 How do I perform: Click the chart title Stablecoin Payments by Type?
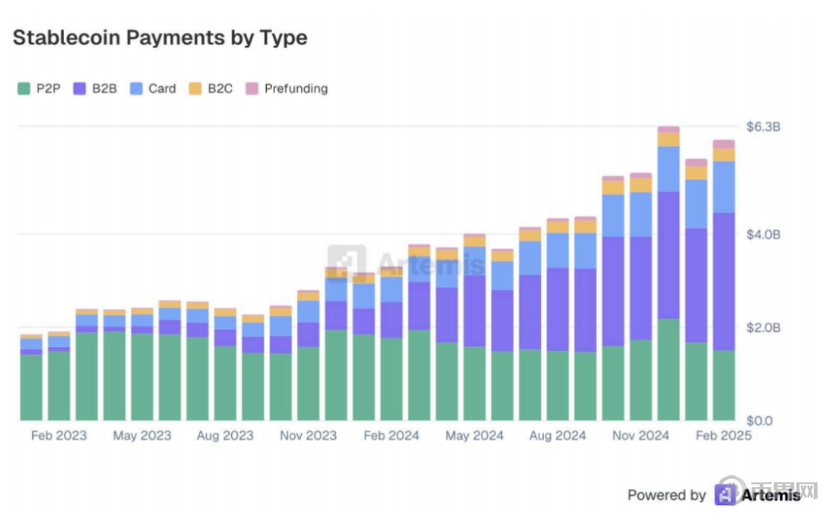click(160, 38)
